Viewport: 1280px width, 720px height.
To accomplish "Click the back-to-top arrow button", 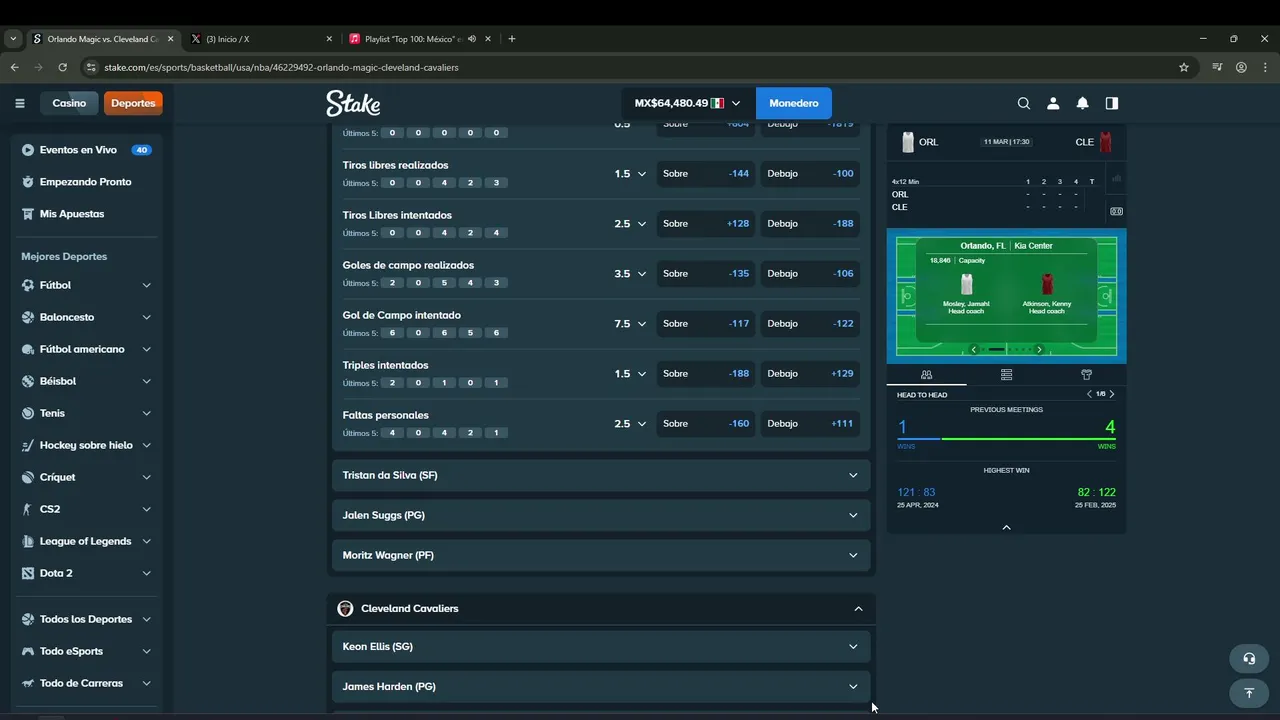I will click(1249, 693).
